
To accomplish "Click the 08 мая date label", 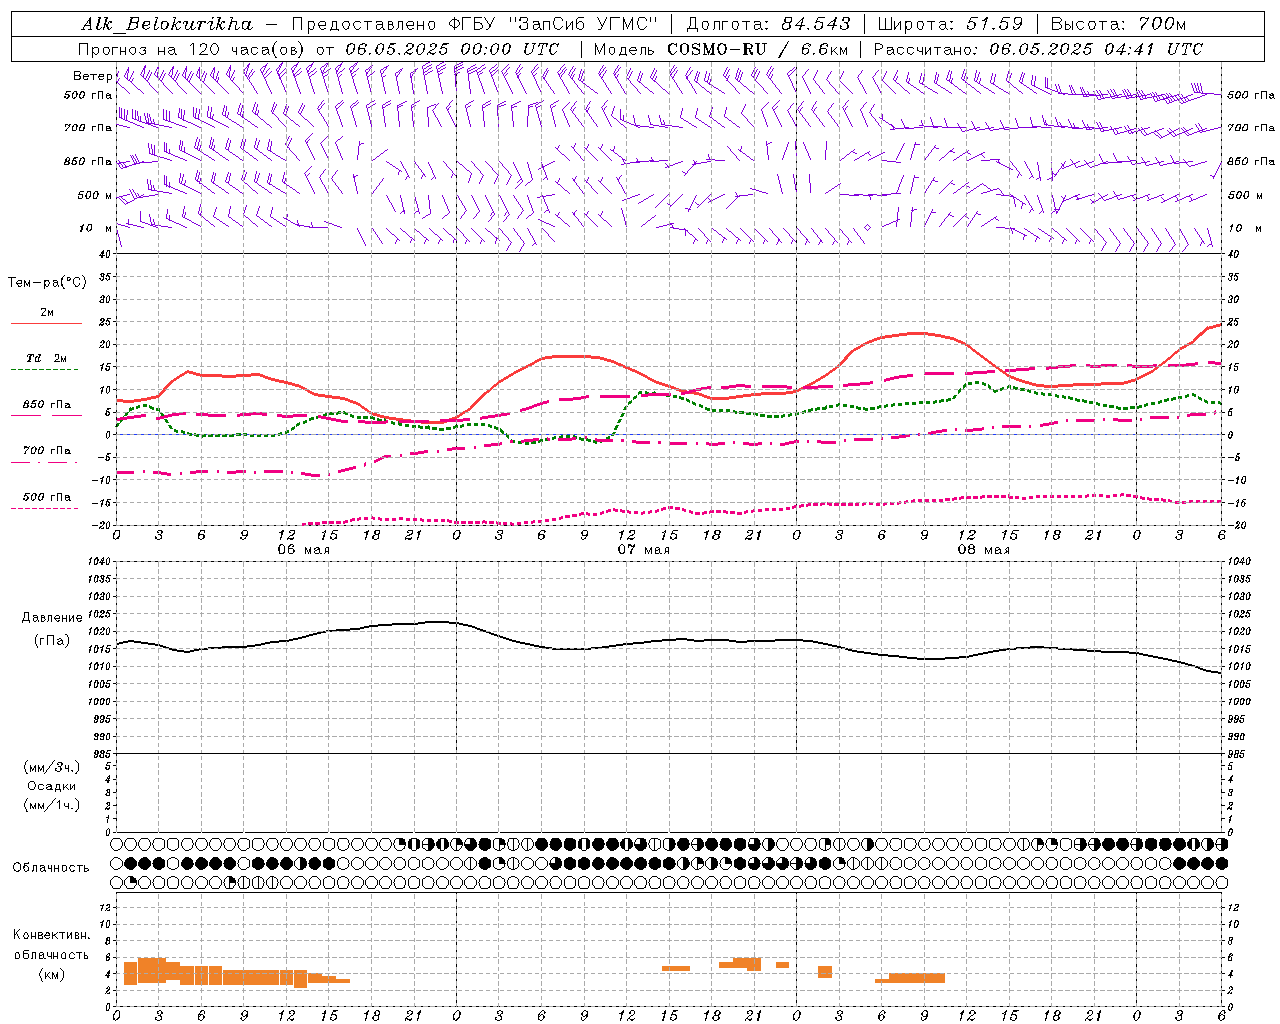I will coord(983,550).
